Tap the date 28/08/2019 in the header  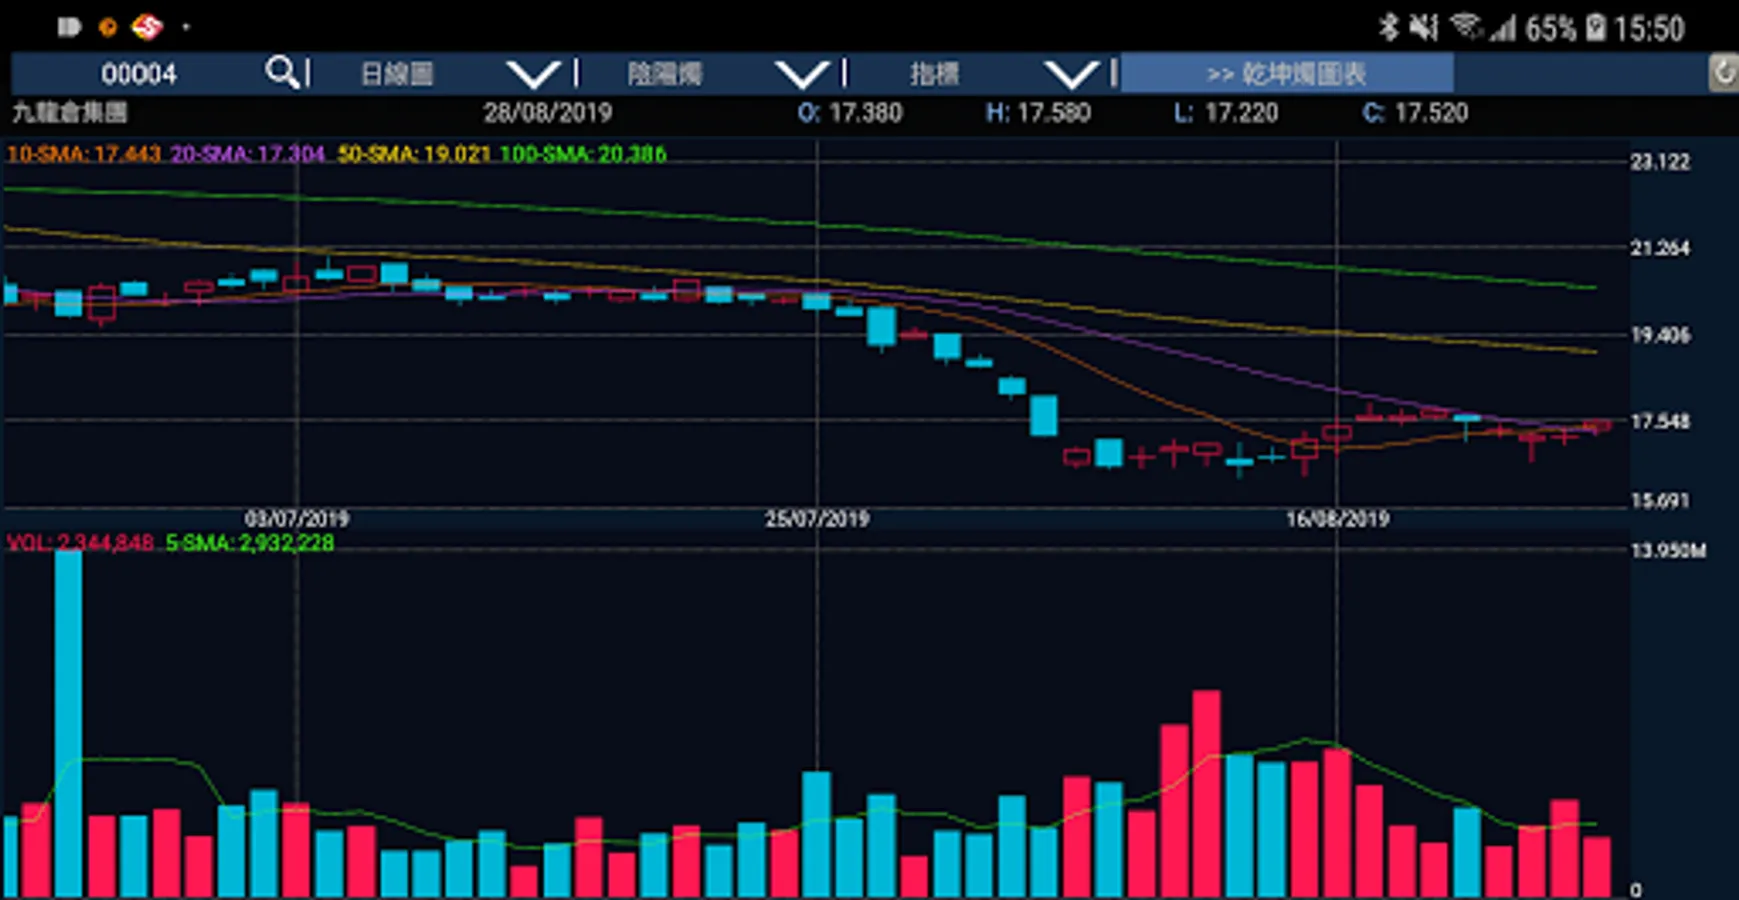coord(548,113)
